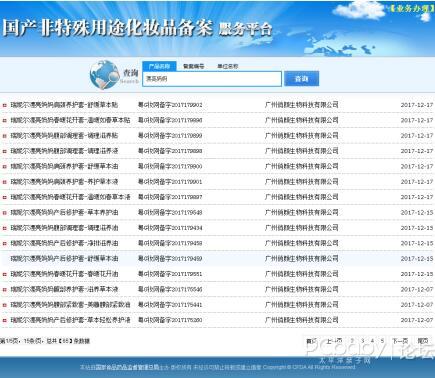The width and height of the screenshot is (435, 378).
Task: Open product ending 滋养草本液
Action: coord(64,289)
